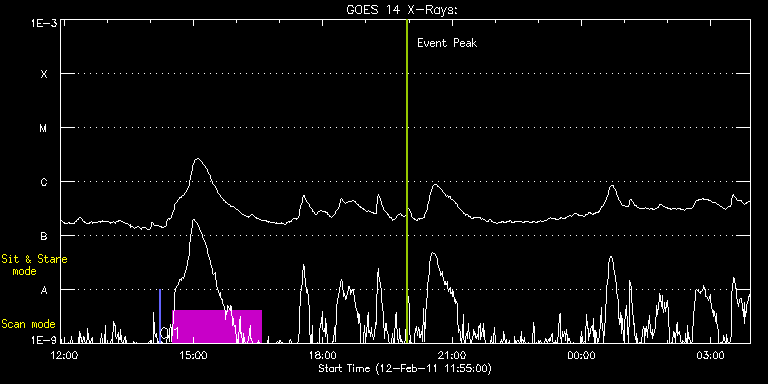Click the 1E-3 top axis label

click(44, 23)
